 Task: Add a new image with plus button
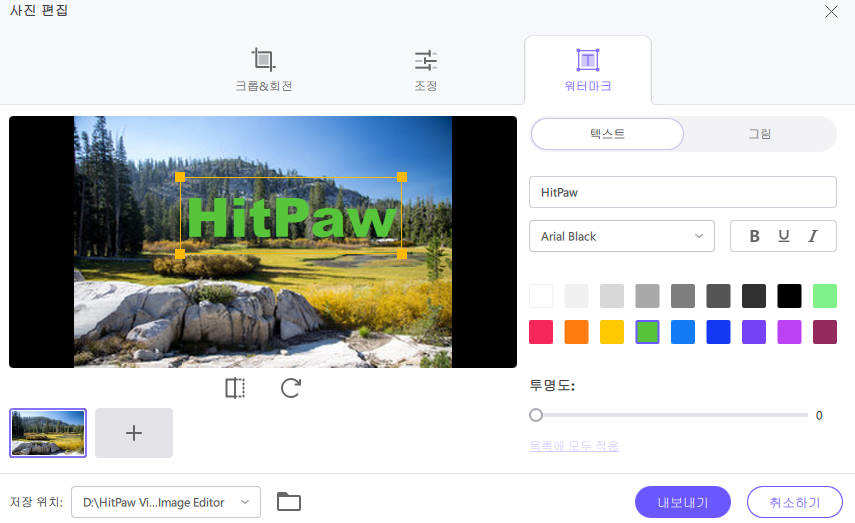(134, 433)
